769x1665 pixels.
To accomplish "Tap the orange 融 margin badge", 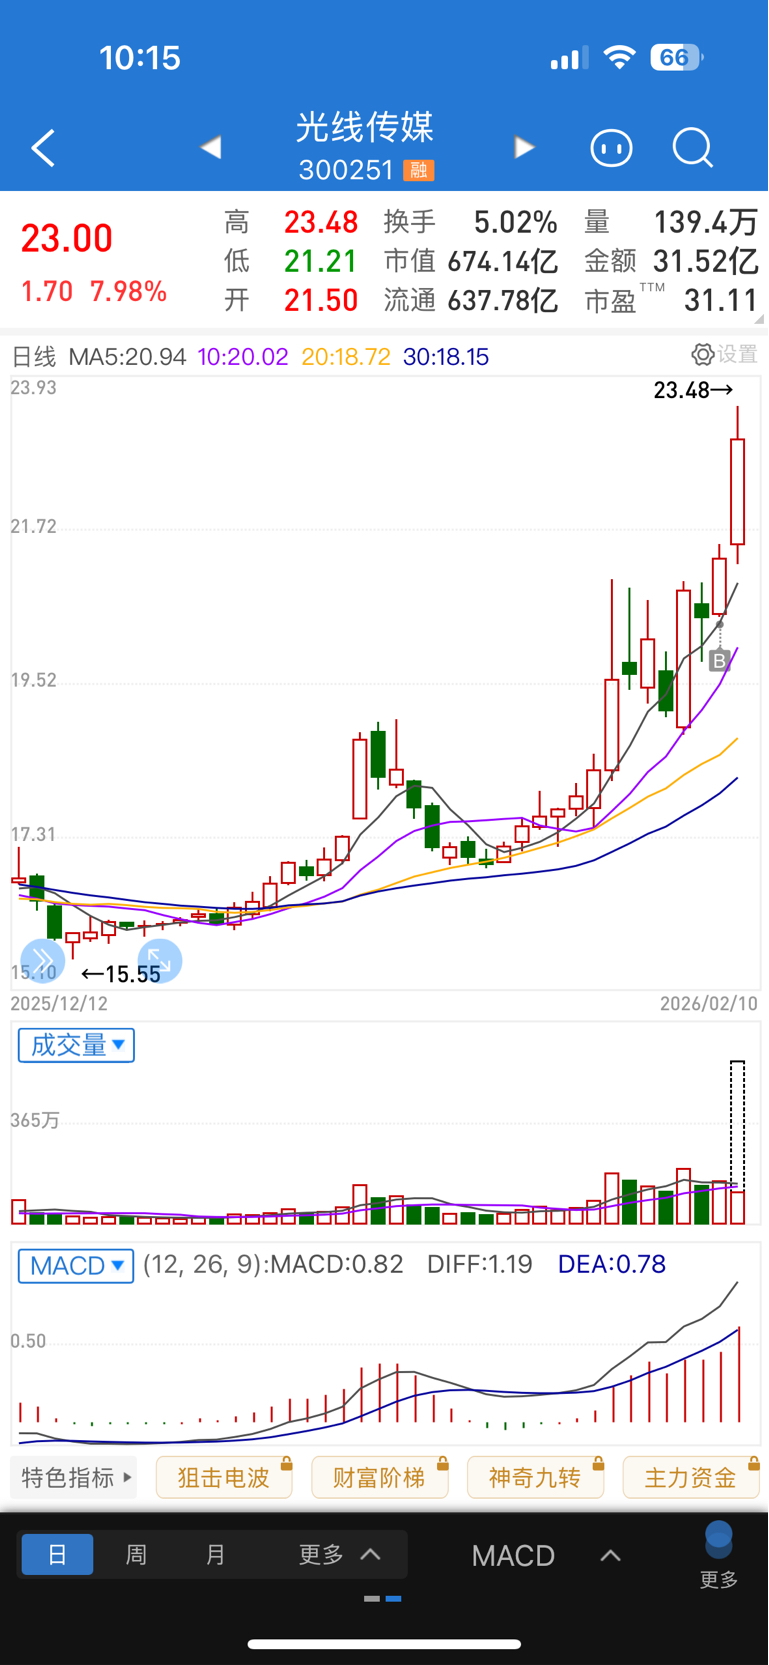I will point(418,170).
